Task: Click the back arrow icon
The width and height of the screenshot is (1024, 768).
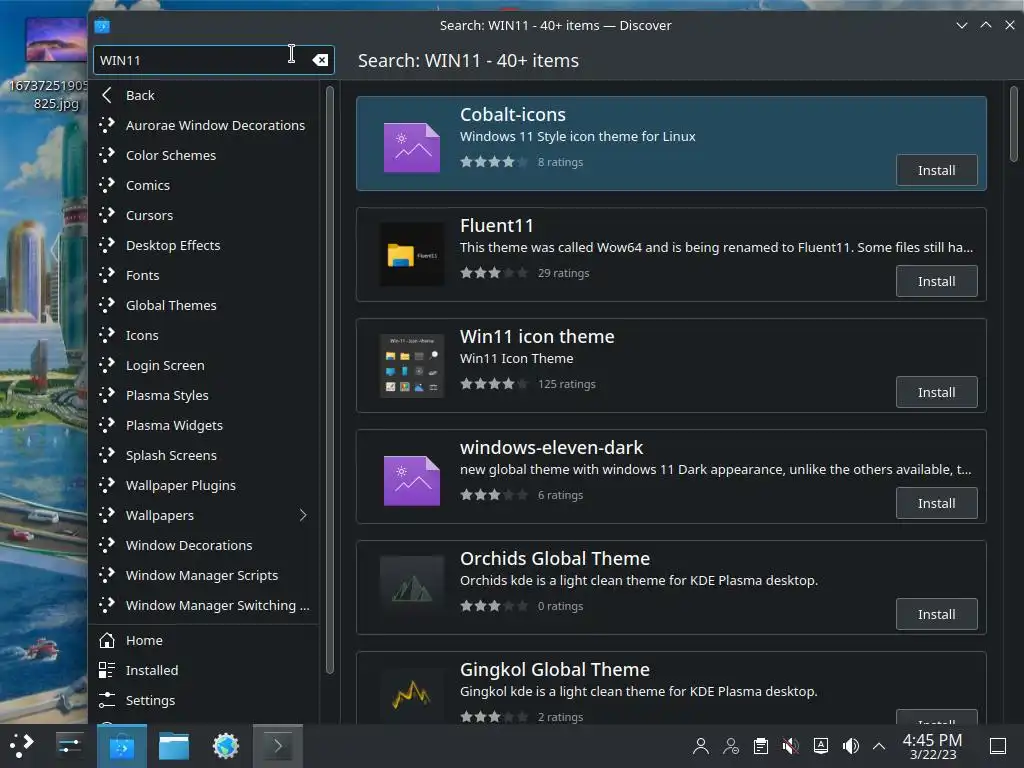Action: pos(107,95)
